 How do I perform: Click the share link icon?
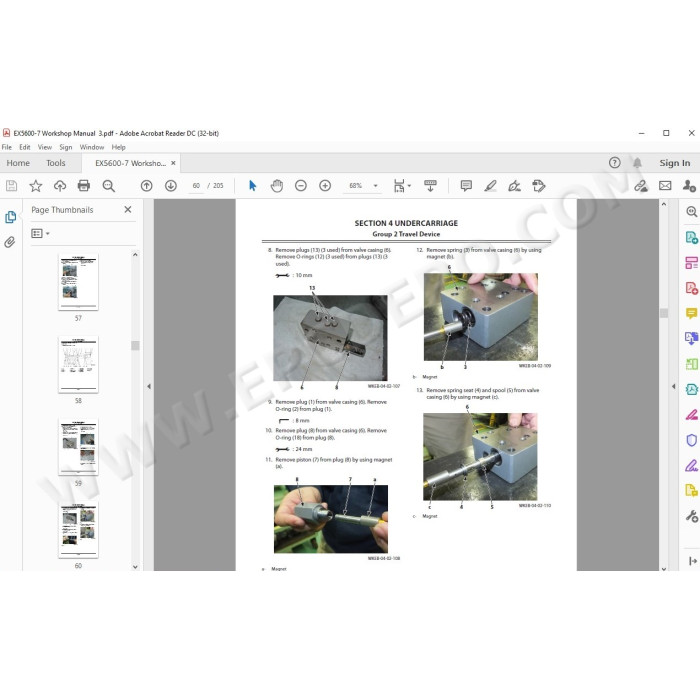(641, 186)
